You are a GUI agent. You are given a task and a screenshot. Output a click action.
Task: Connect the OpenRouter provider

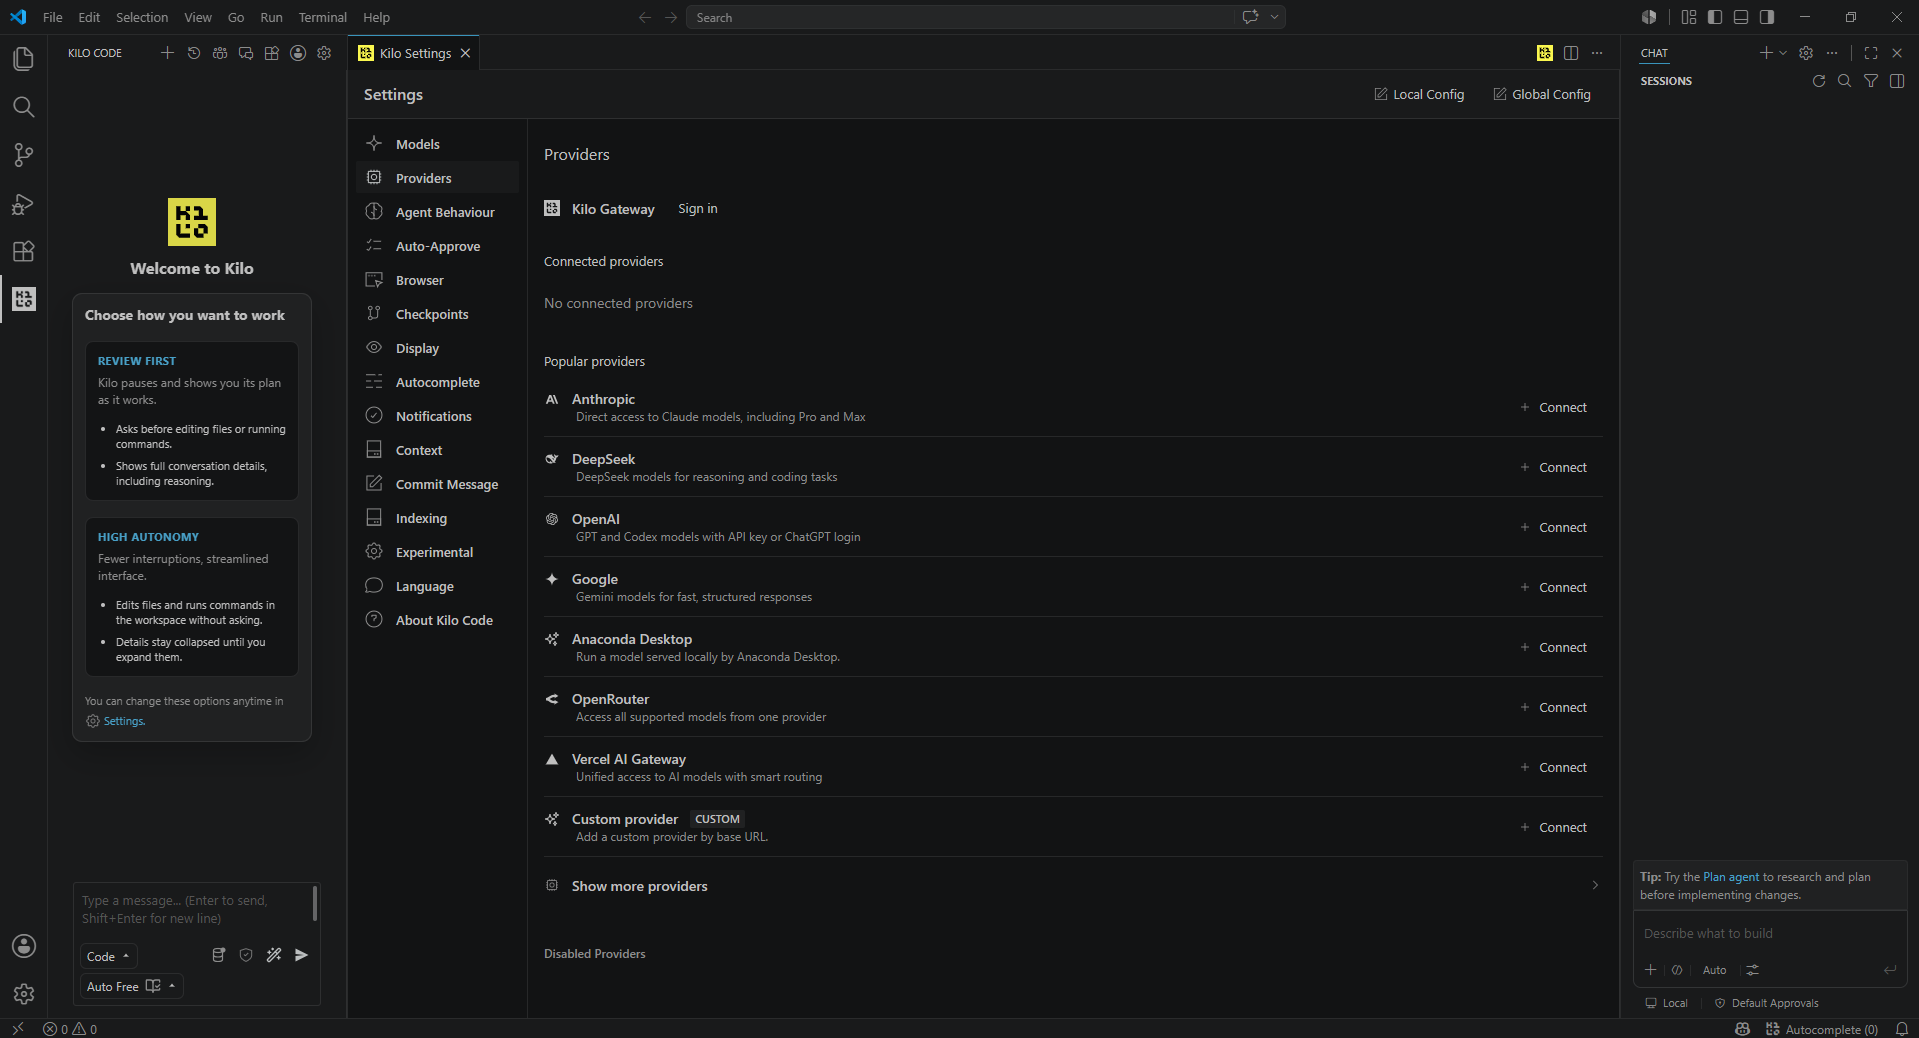[1553, 707]
